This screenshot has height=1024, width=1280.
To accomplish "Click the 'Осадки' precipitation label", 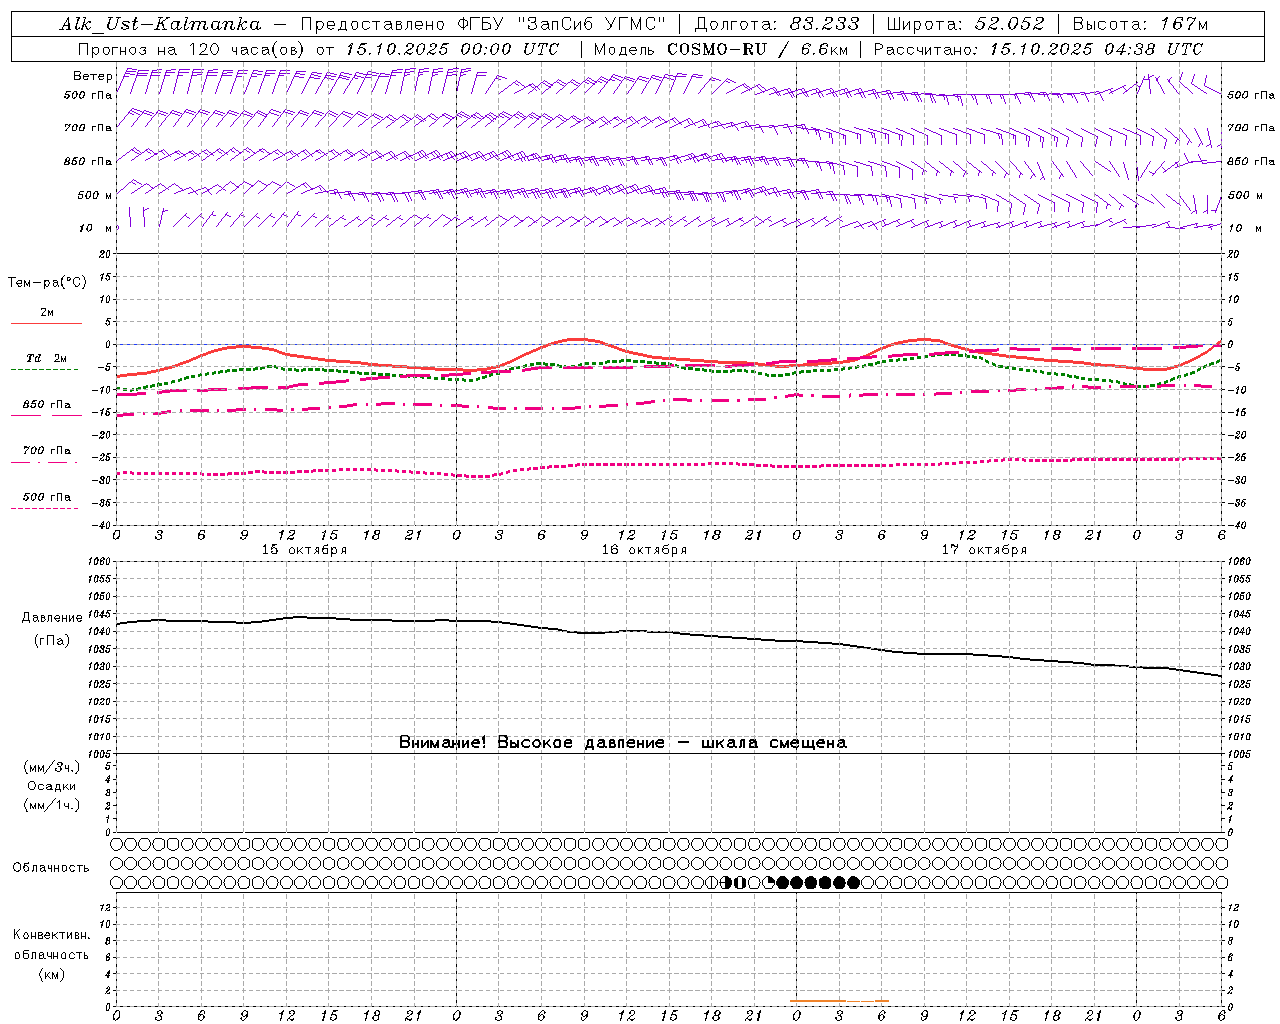I will (x=51, y=786).
